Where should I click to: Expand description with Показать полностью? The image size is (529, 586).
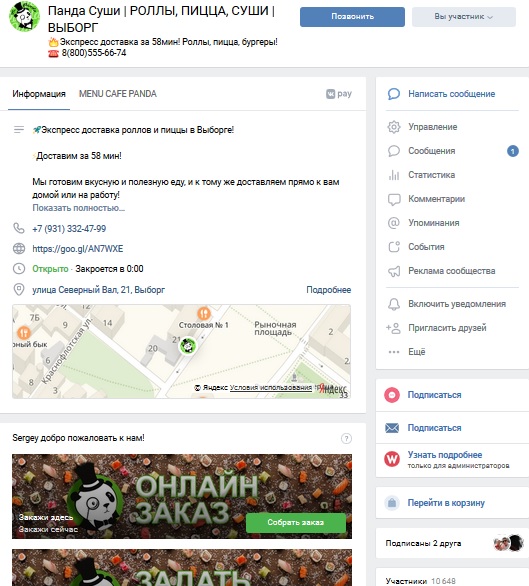pyautogui.click(x=79, y=208)
